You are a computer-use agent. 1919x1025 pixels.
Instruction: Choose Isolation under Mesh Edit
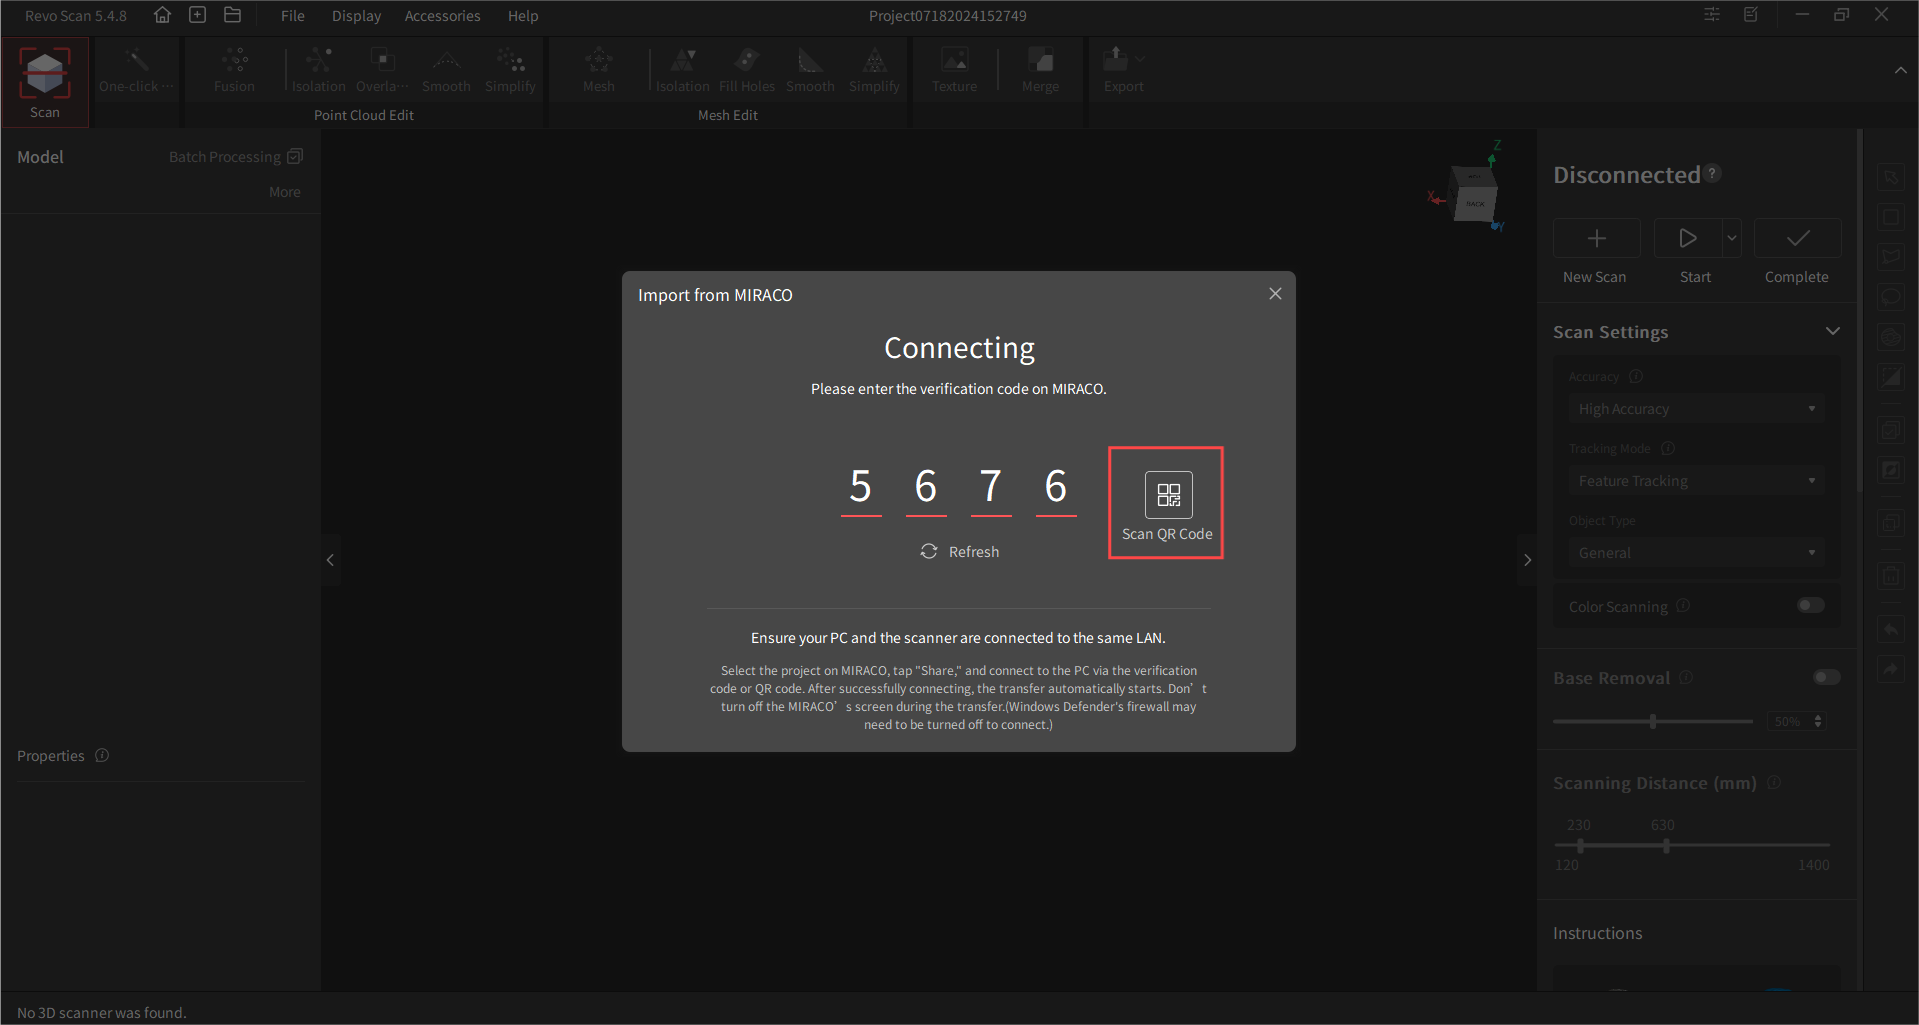click(683, 70)
